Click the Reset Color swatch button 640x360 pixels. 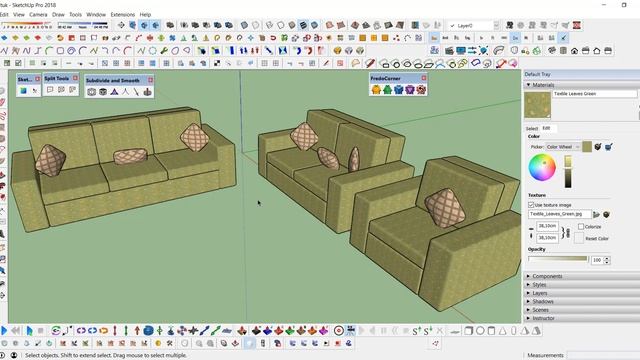579,238
